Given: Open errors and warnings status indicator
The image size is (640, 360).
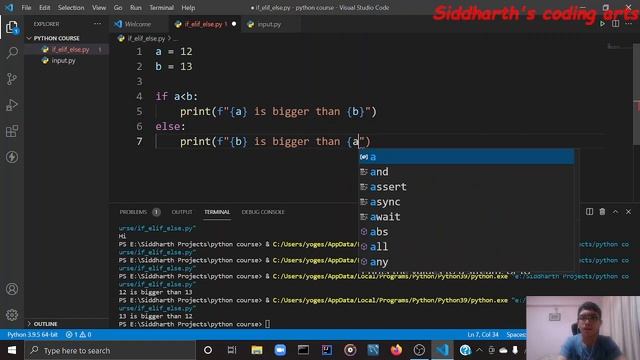Looking at the screenshot, I should [79, 335].
